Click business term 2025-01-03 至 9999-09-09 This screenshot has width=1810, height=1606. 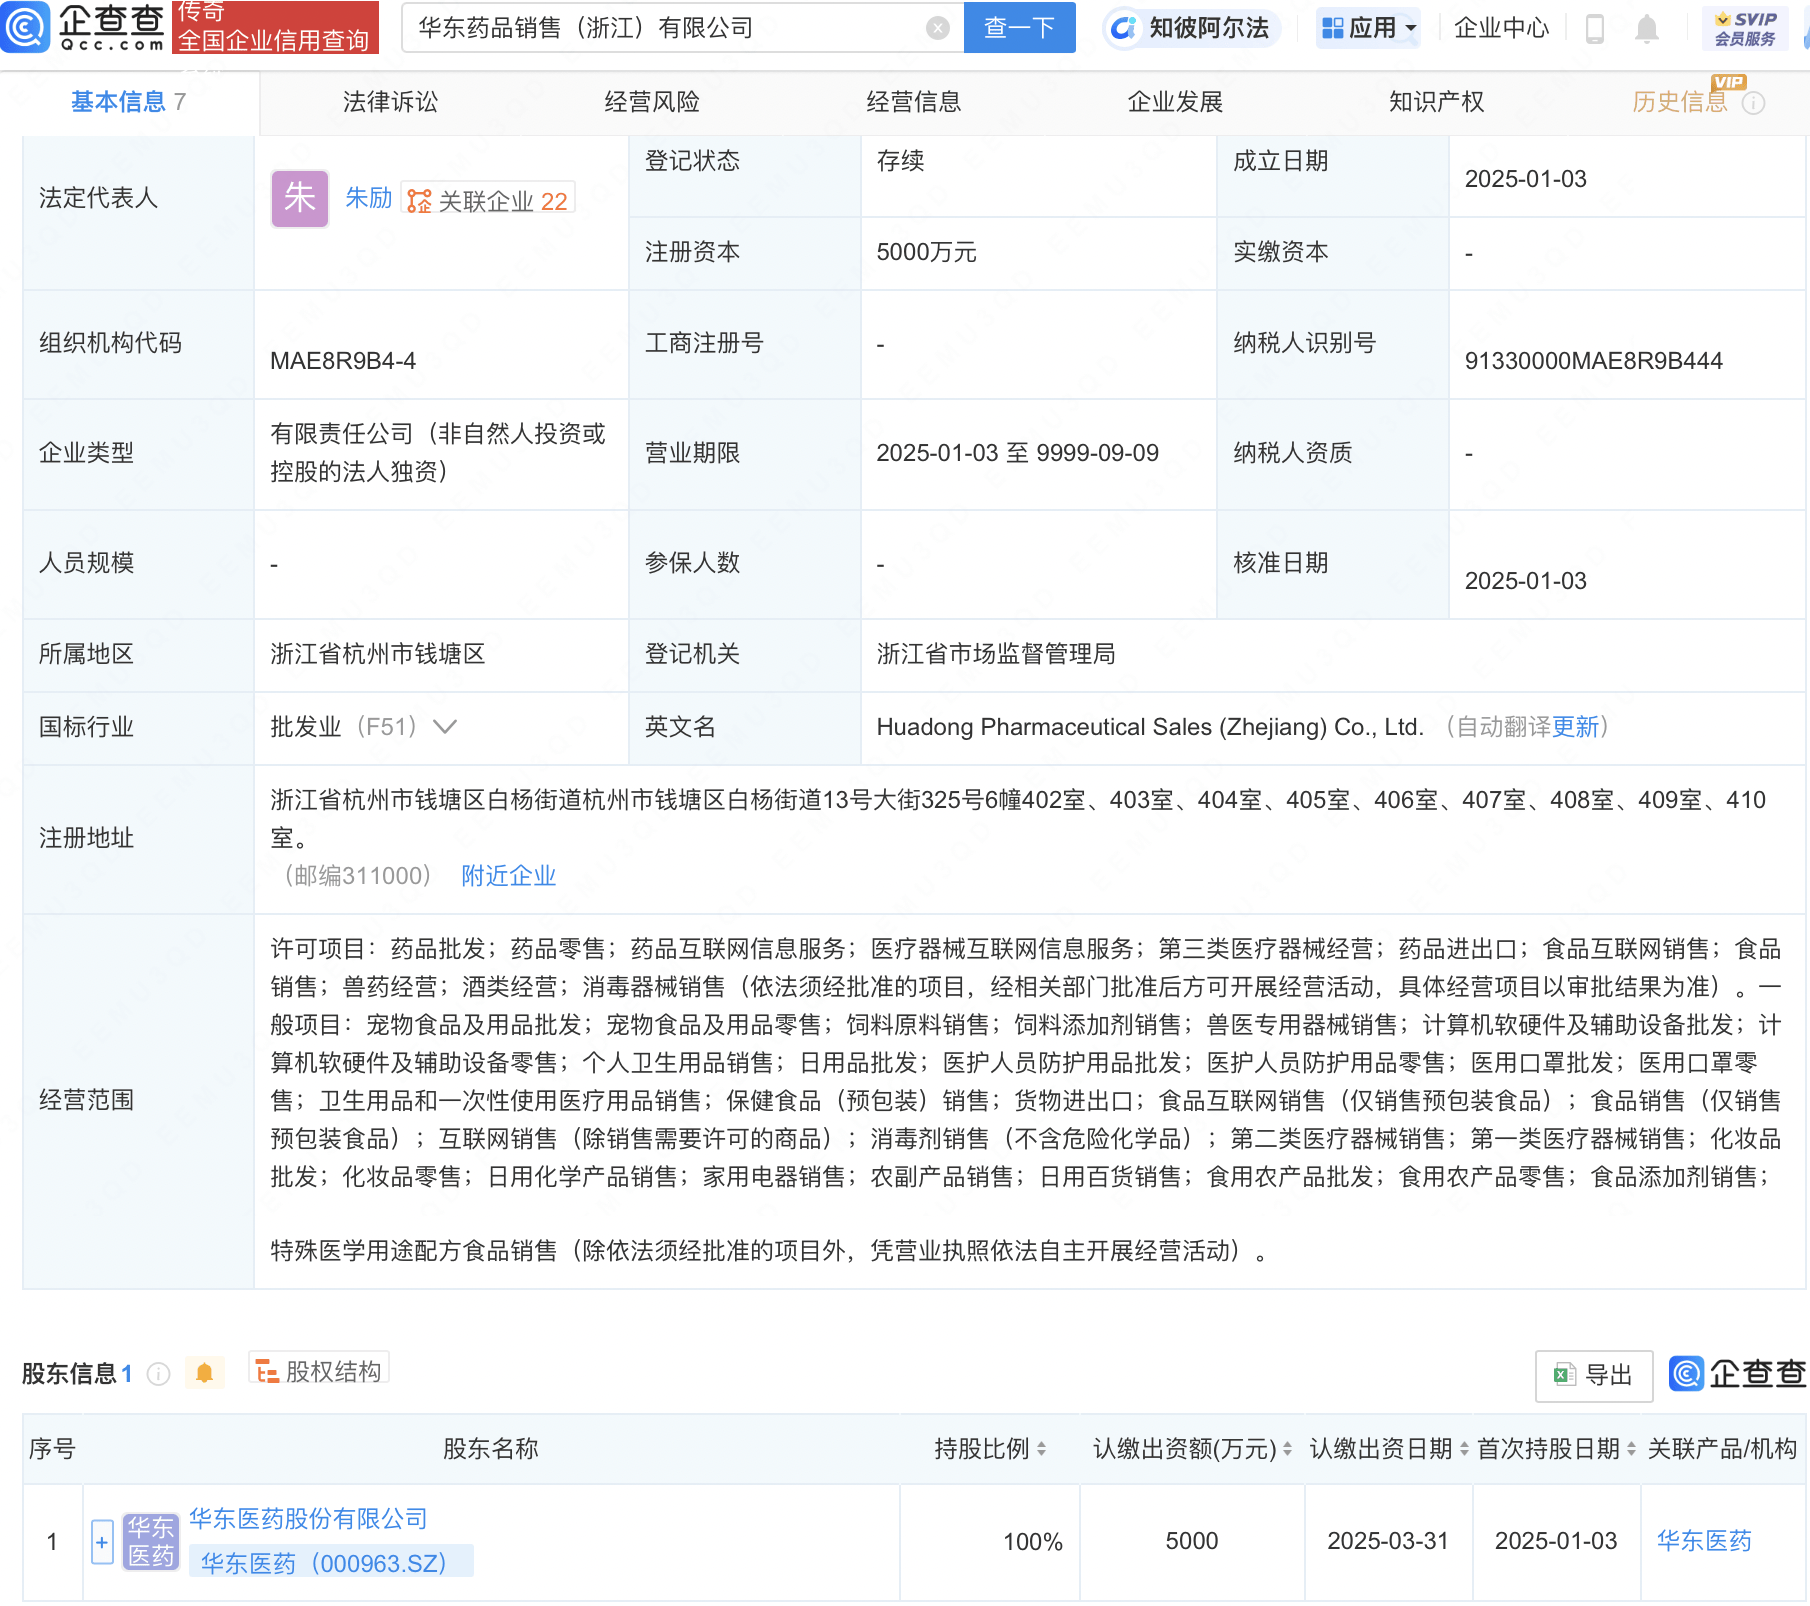pos(1017,453)
